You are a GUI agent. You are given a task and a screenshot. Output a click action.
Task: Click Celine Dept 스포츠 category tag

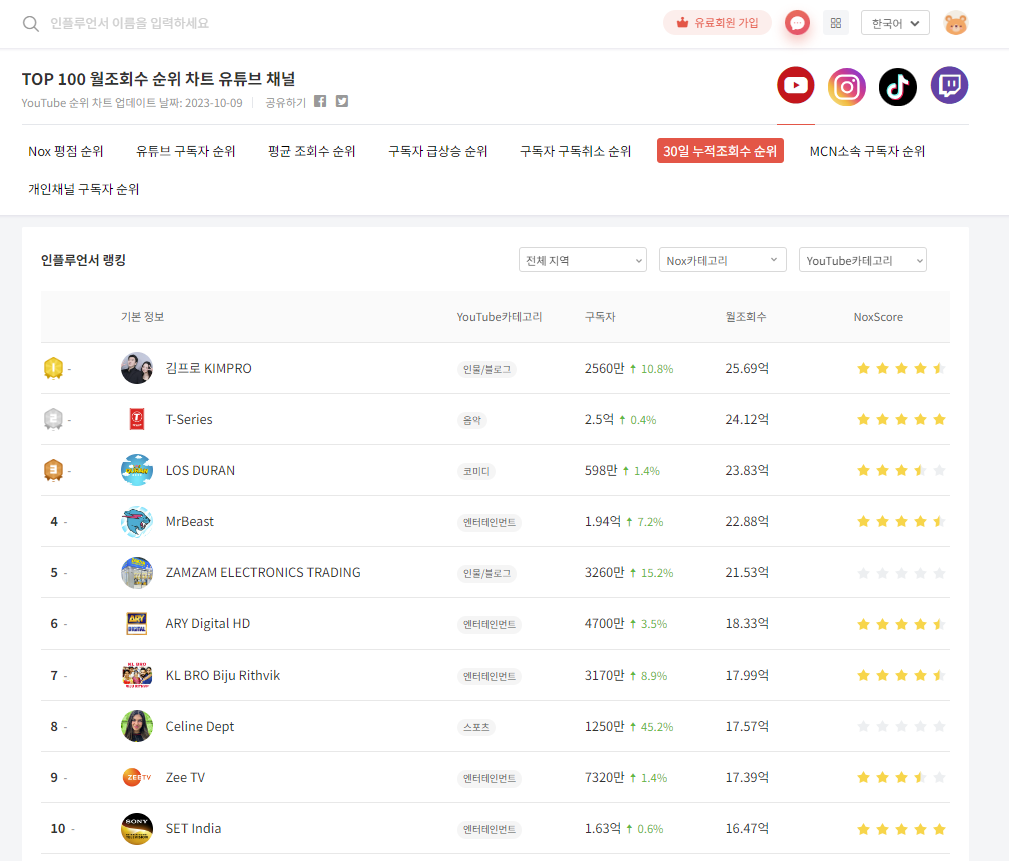[476, 727]
